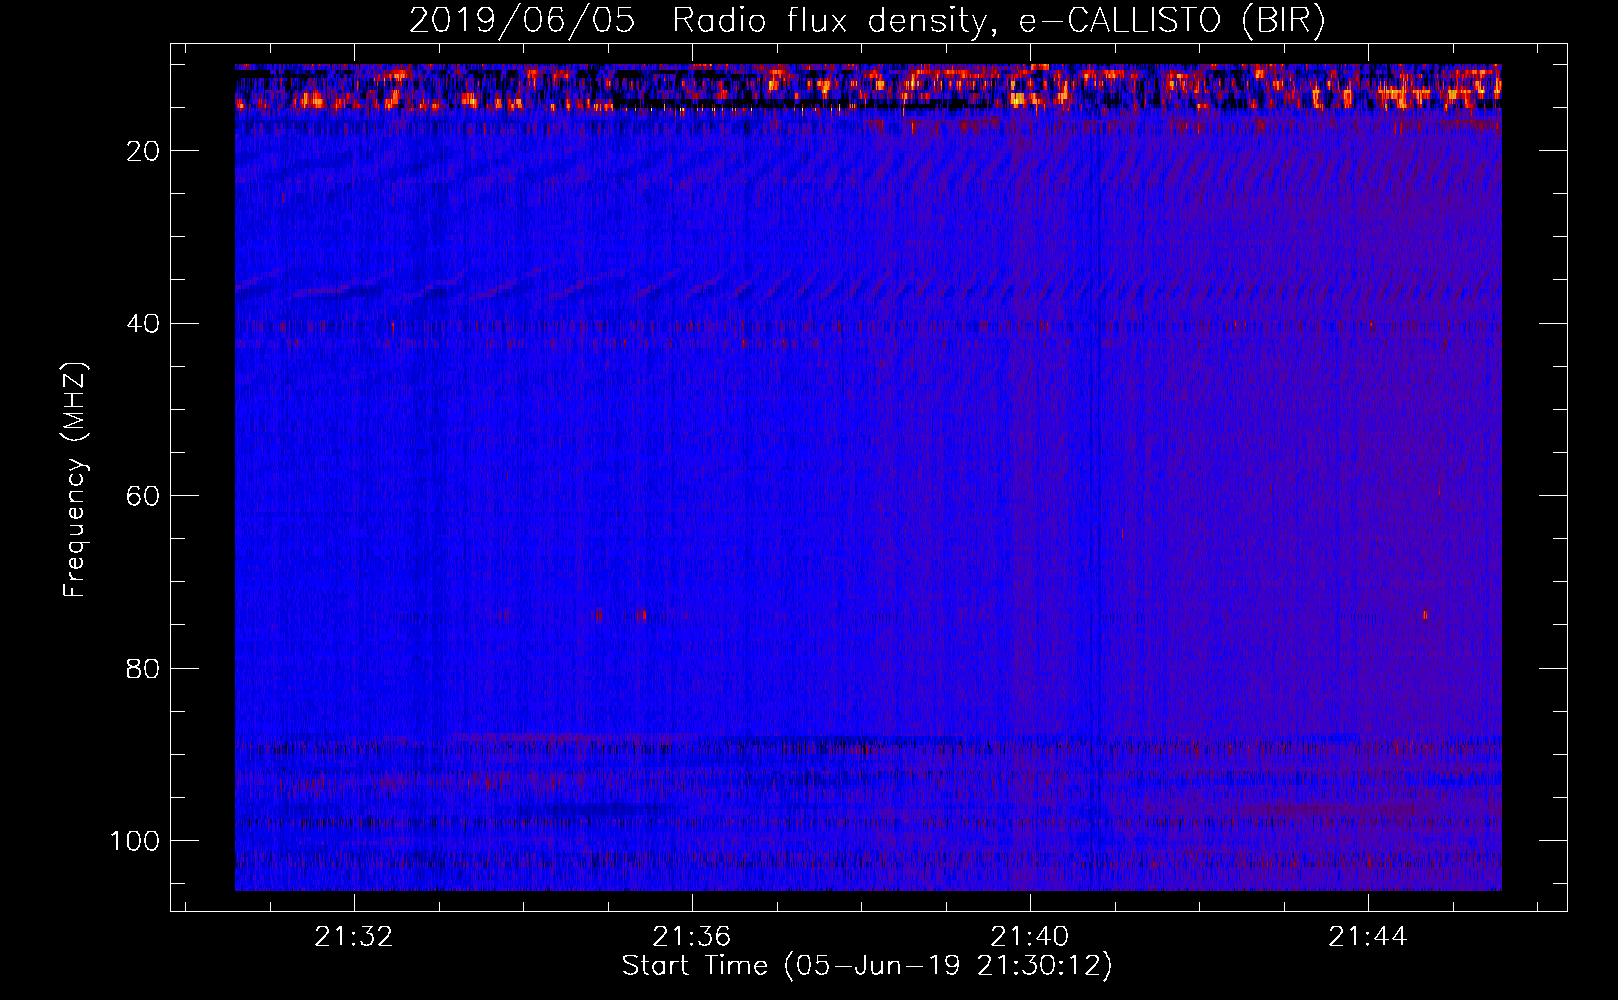Click the plot title with date 2019/06/05
The height and width of the screenshot is (1000, 1618).
[867, 21]
